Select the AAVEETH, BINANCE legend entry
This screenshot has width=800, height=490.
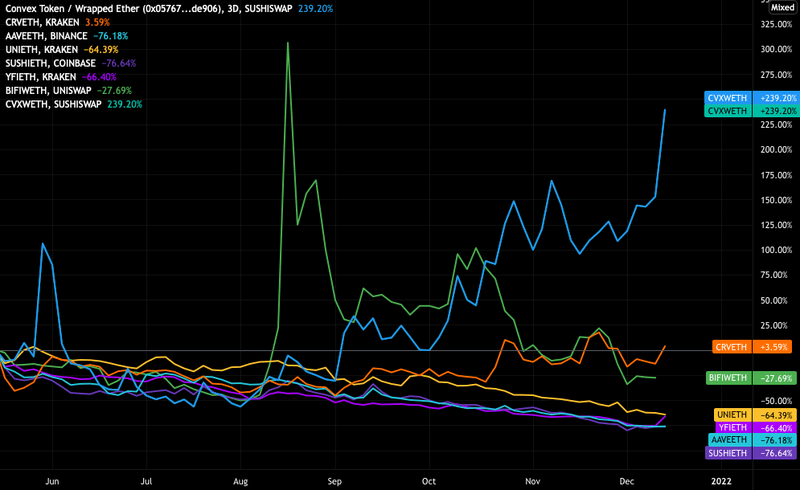click(x=46, y=36)
